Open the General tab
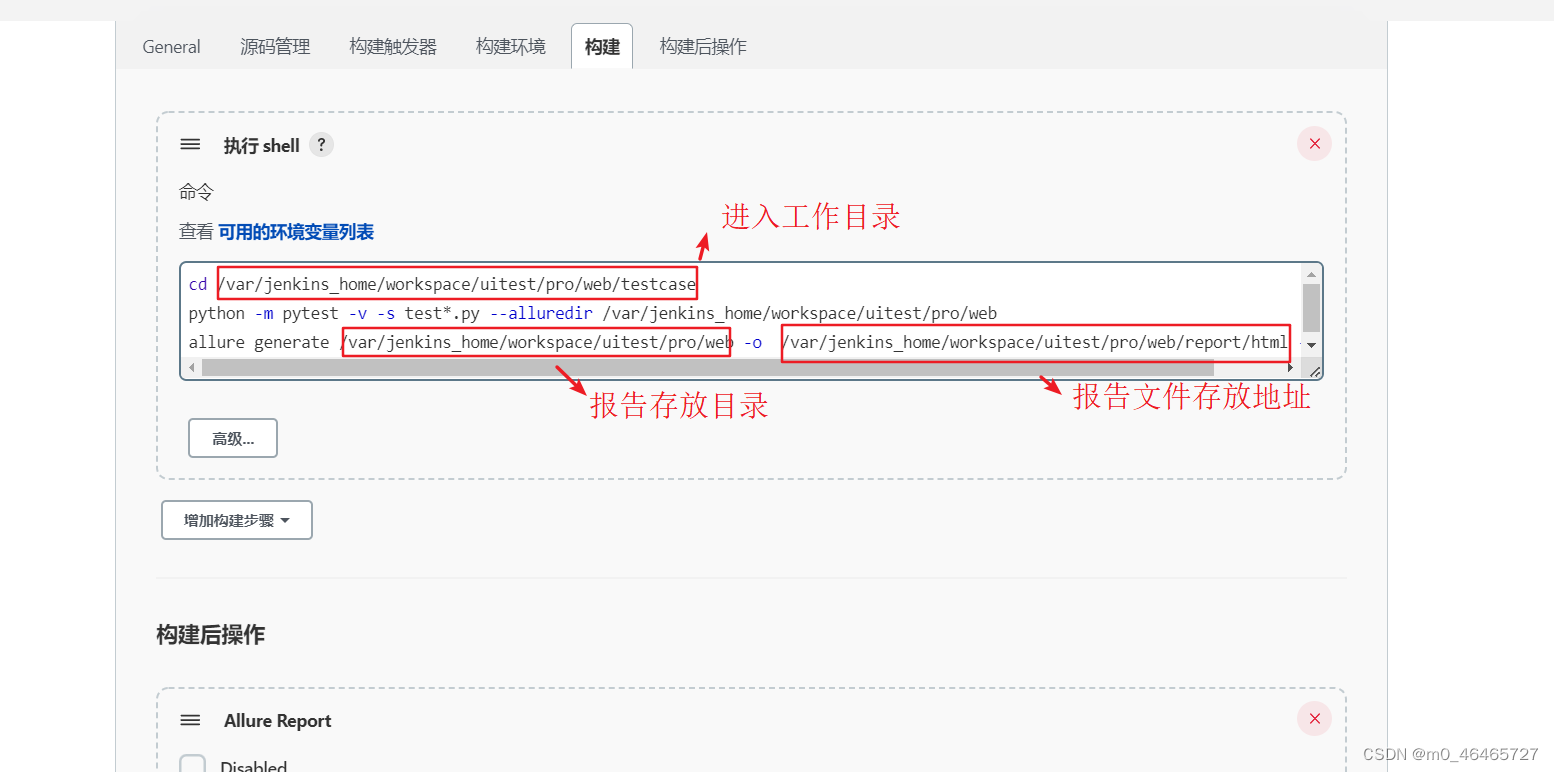Image resolution: width=1554 pixels, height=772 pixels. (171, 47)
